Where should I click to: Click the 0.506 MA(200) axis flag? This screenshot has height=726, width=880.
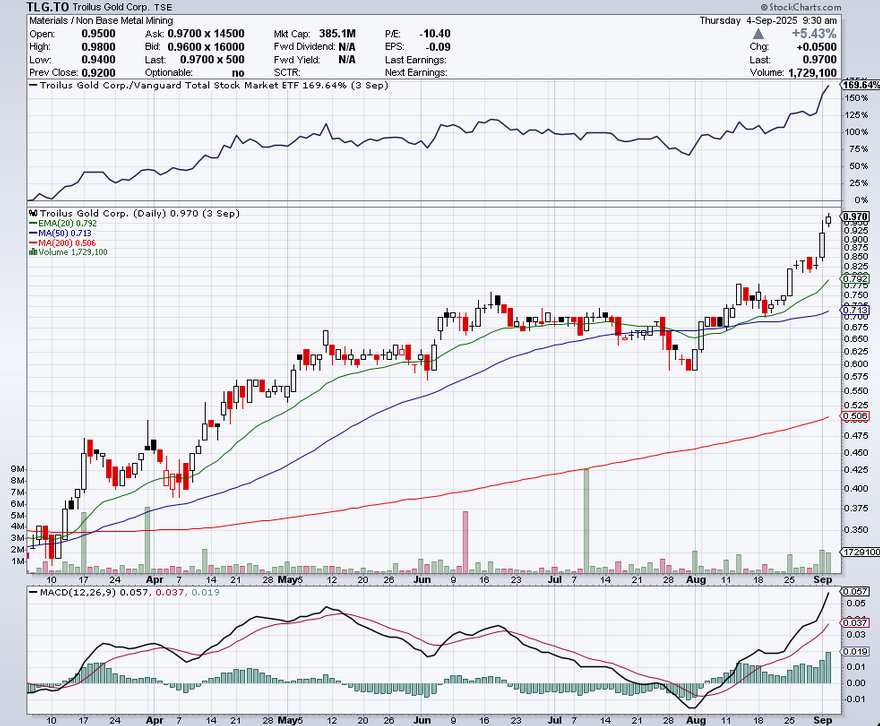[x=855, y=416]
